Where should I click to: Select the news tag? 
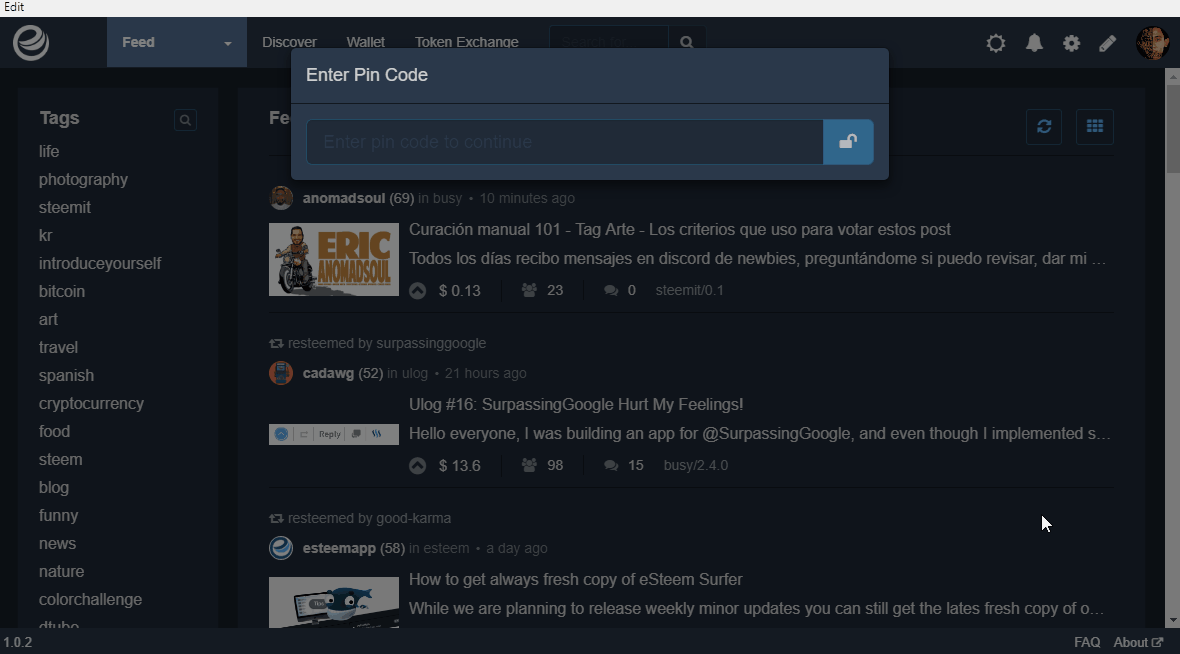(57, 543)
